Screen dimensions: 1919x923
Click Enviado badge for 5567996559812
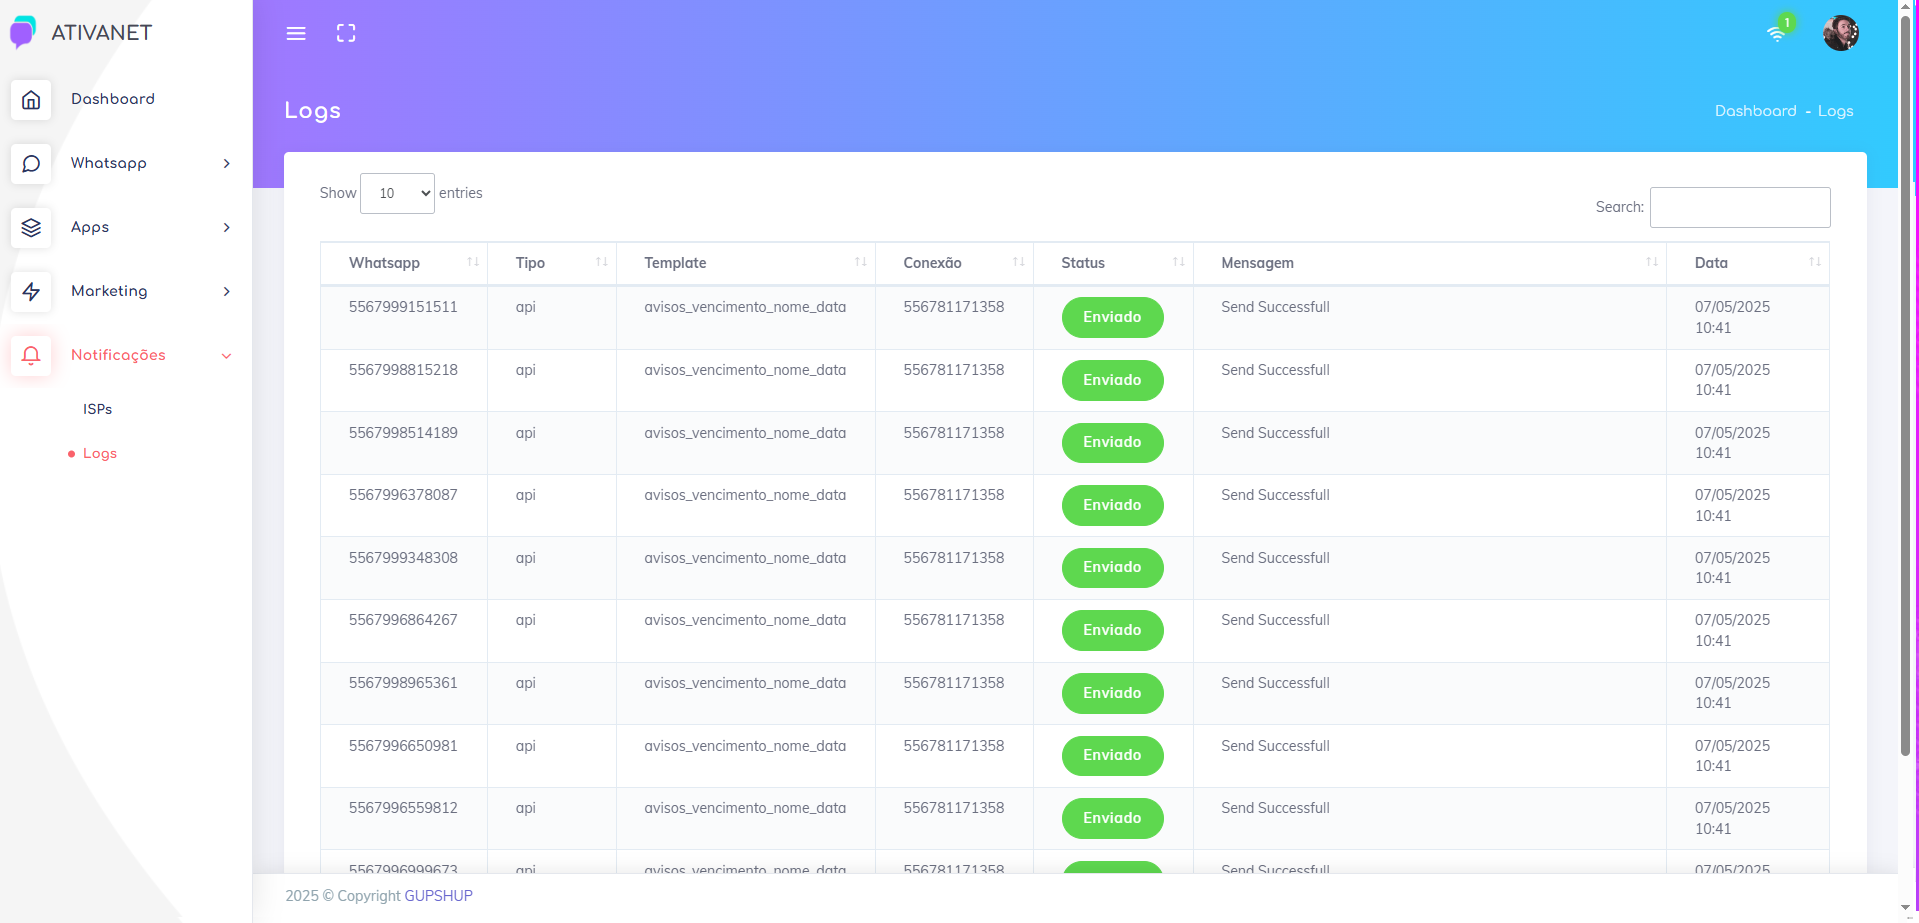pos(1112,818)
